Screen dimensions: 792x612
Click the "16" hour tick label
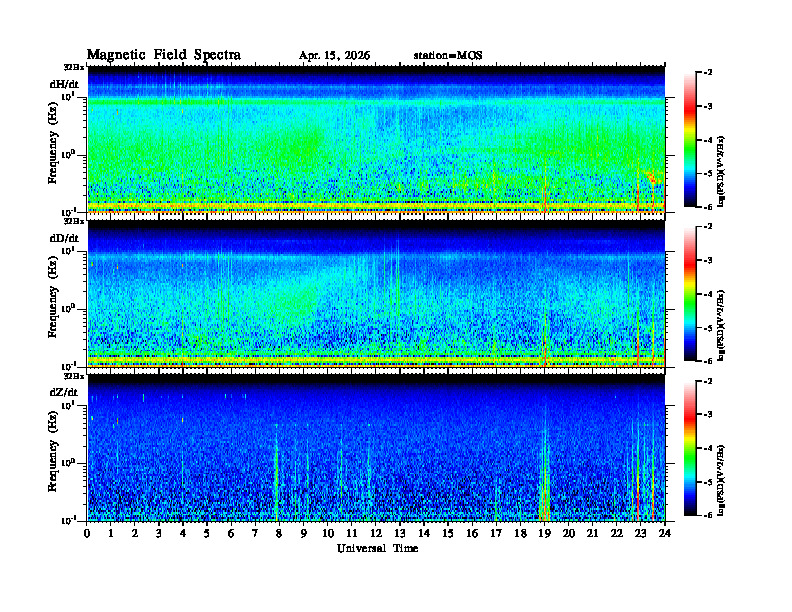(x=472, y=533)
